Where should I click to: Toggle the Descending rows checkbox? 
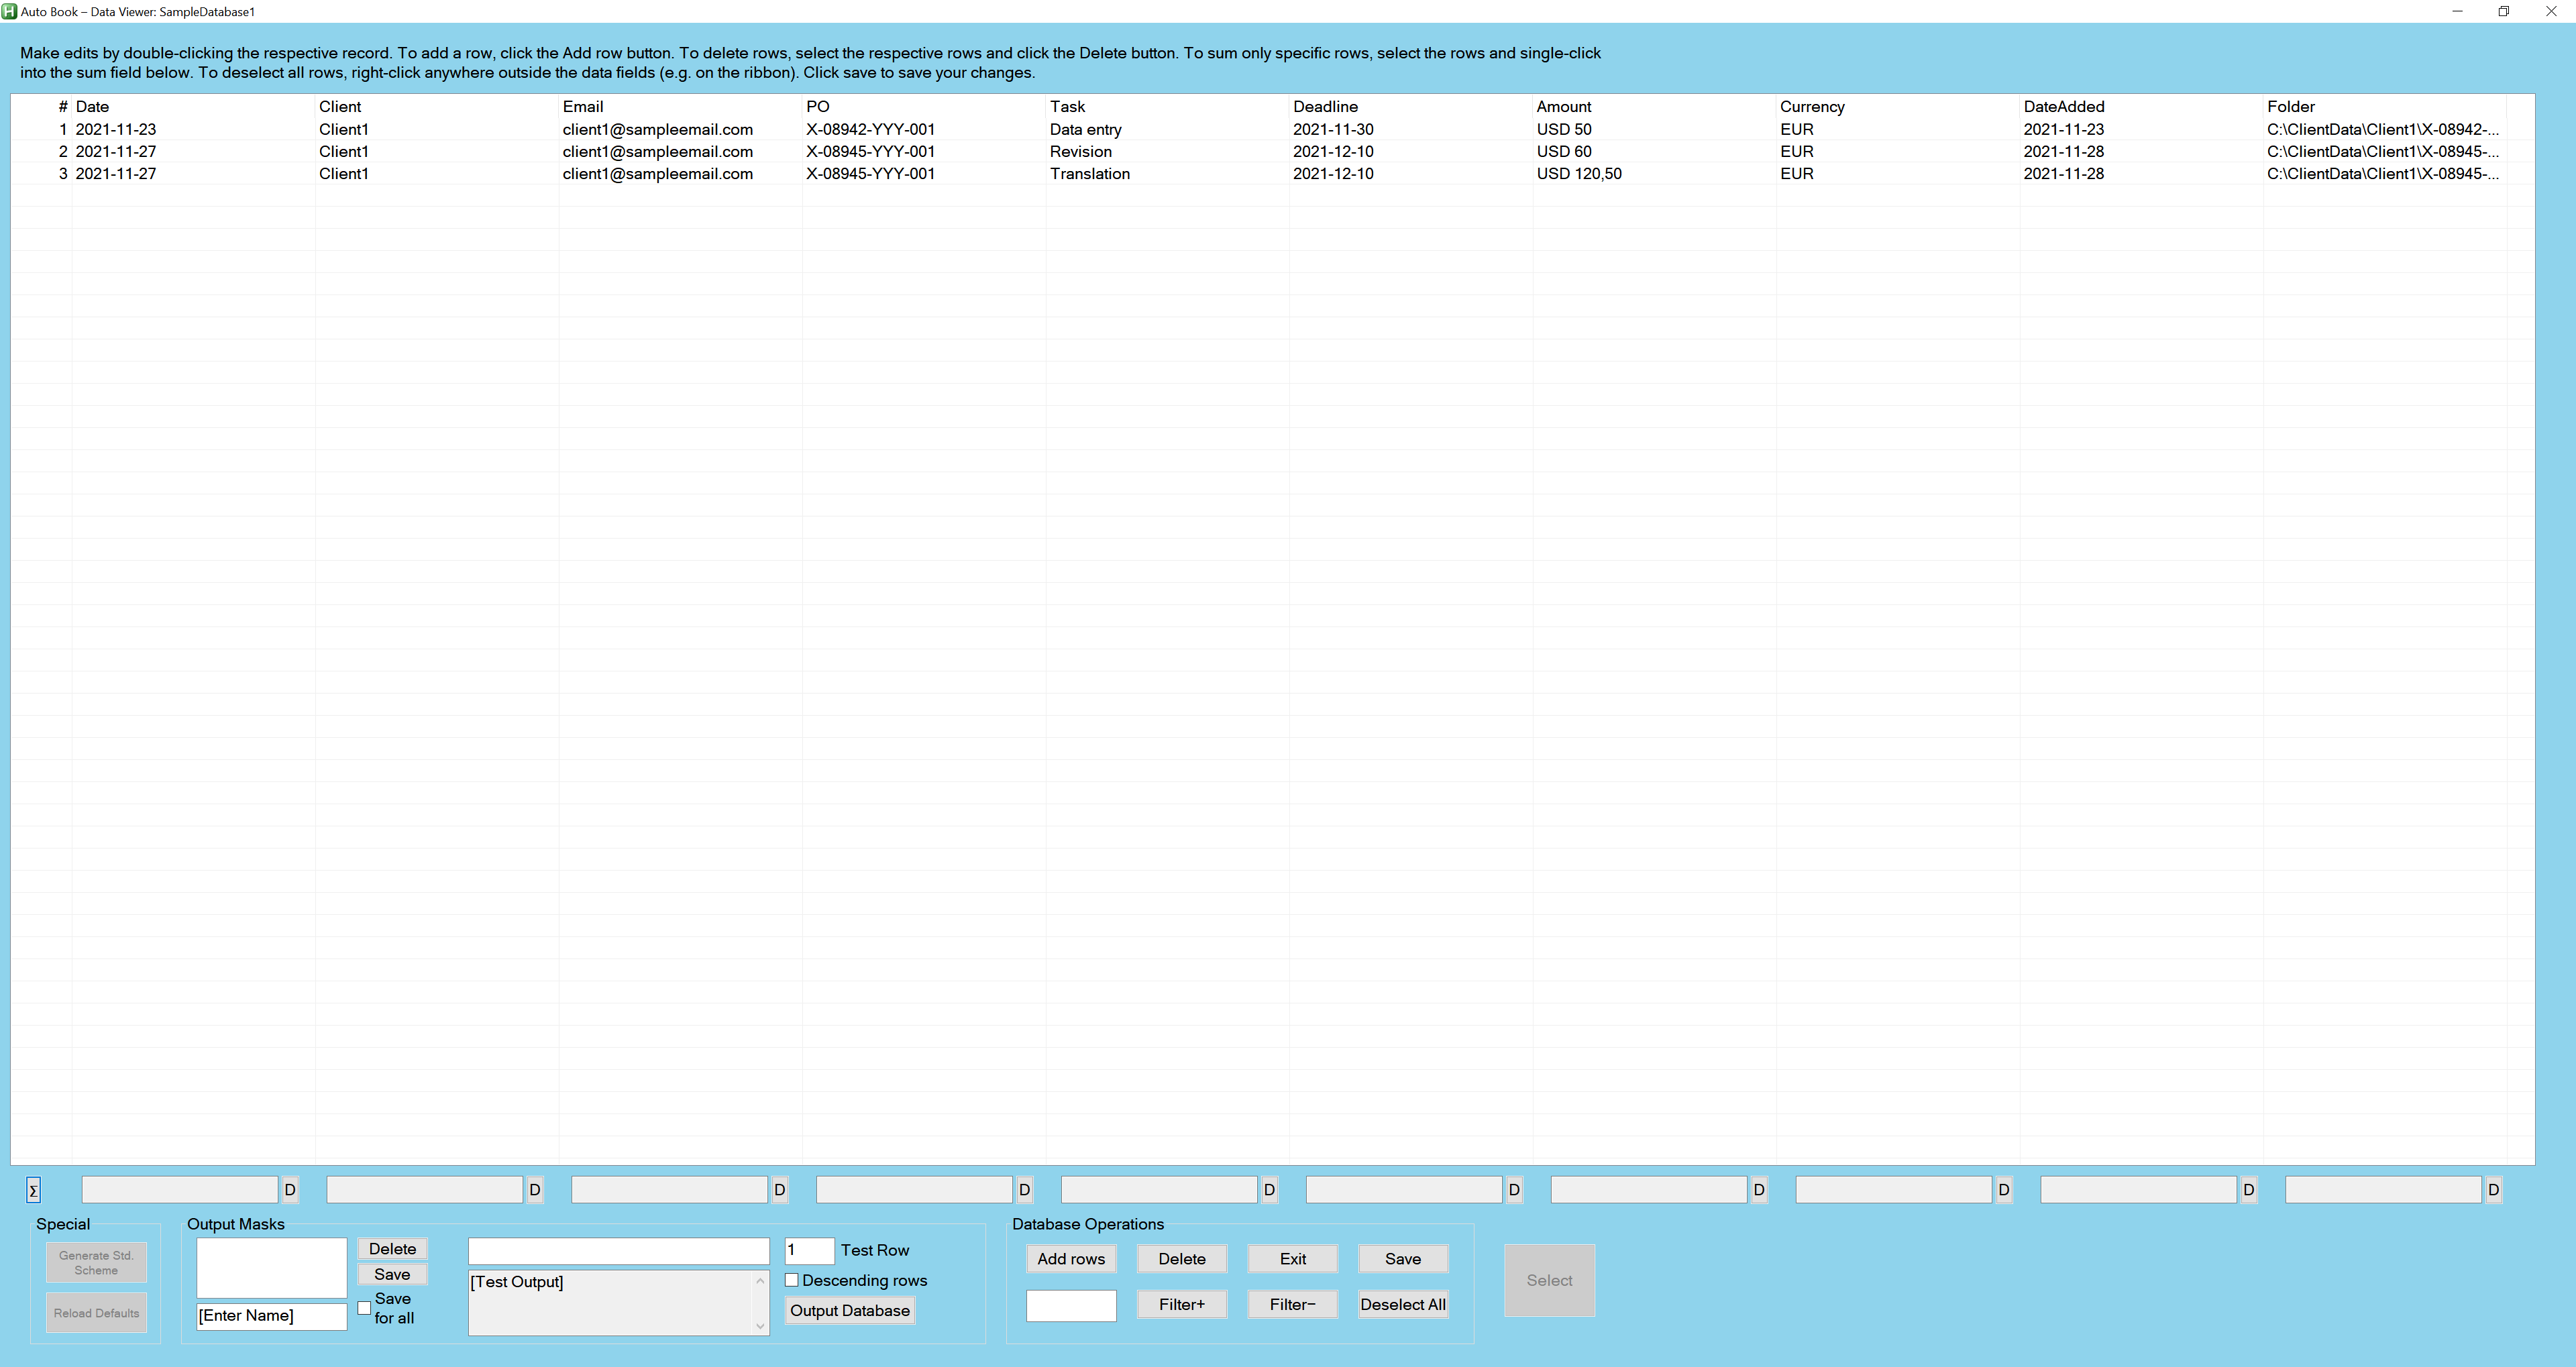[x=791, y=1280]
